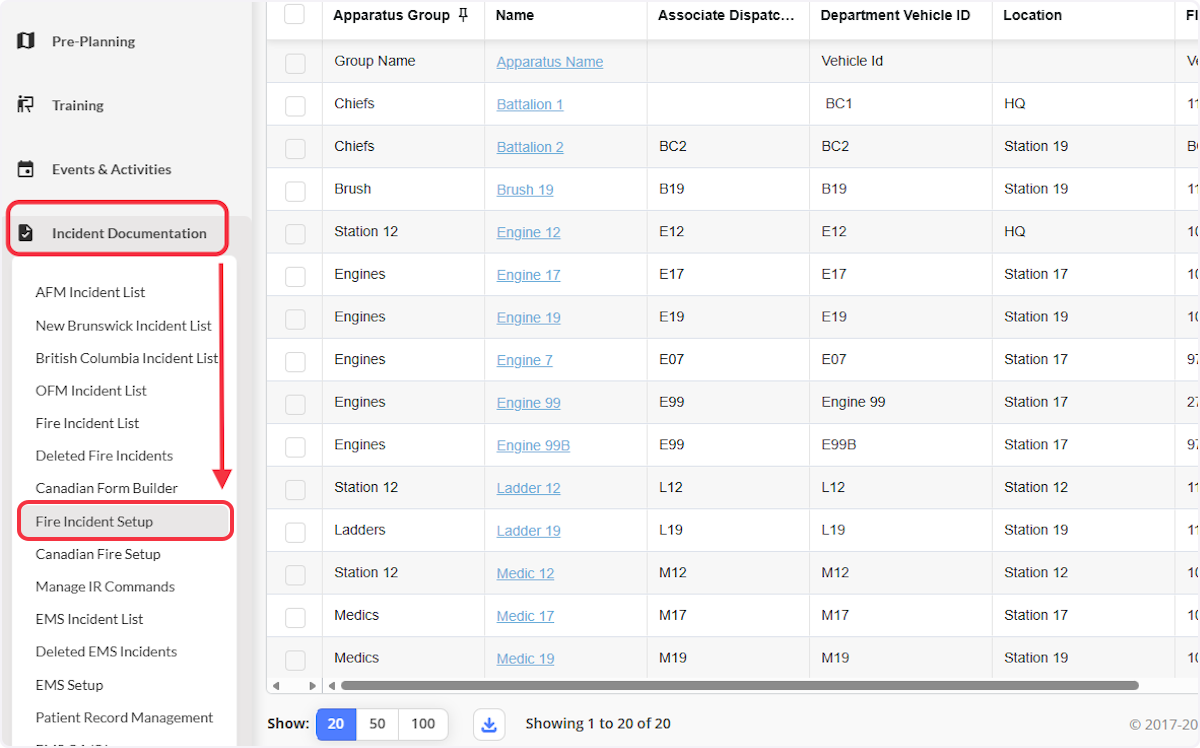Screen dimensions: 1200x748
Task: Toggle the select-all checkbox in the header
Action: [x=294, y=14]
